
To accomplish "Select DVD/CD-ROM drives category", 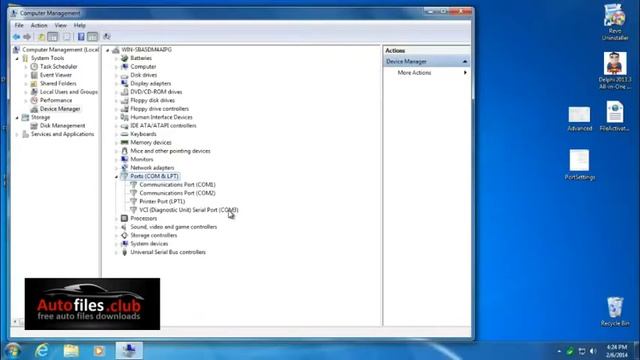I will pyautogui.click(x=156, y=92).
